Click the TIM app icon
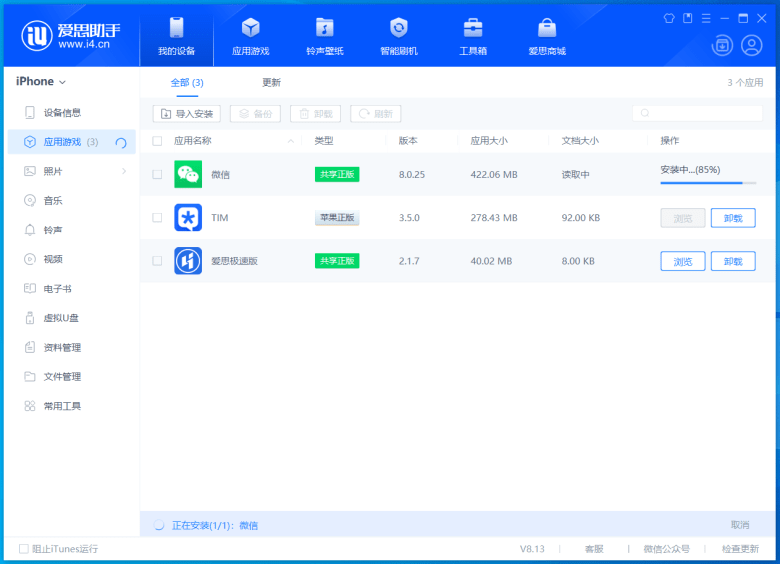780x564 pixels. click(x=188, y=217)
